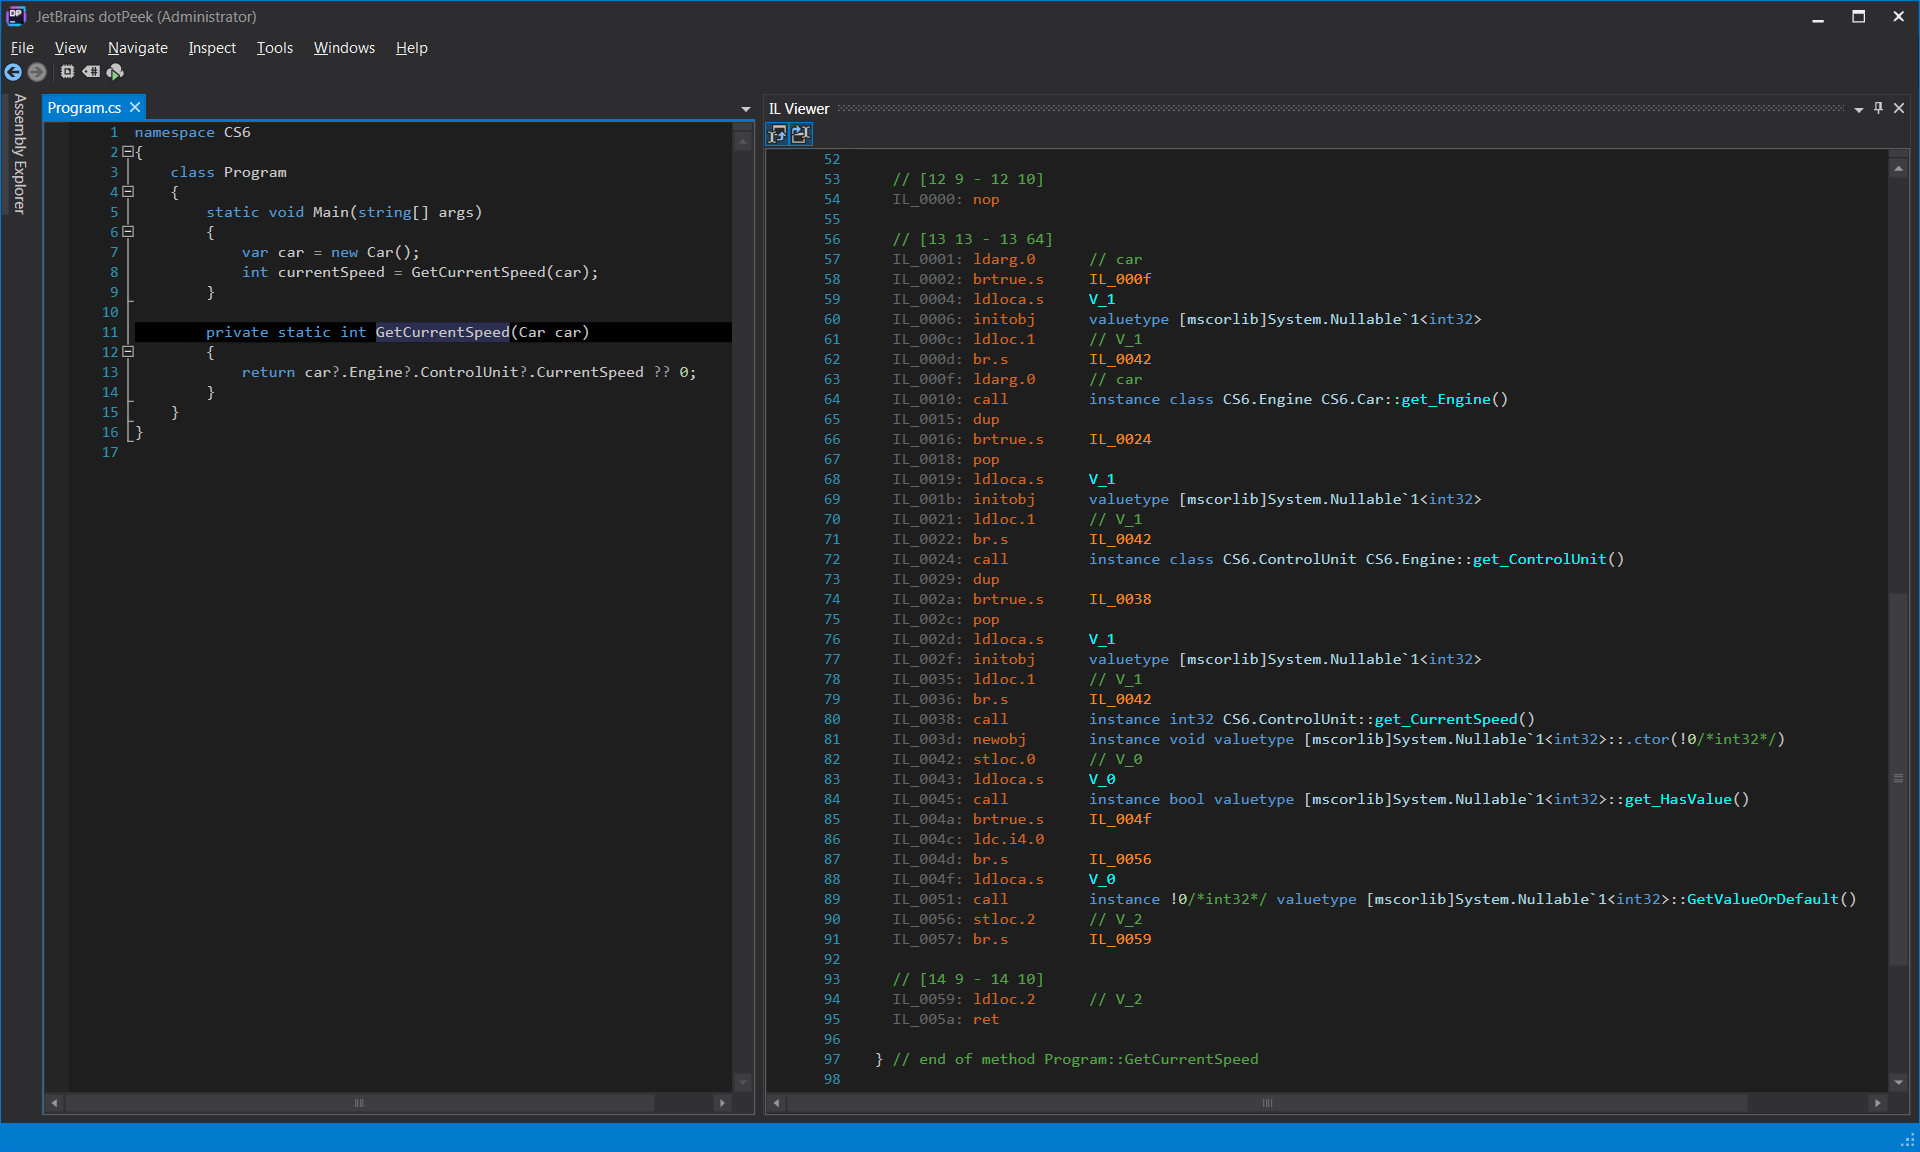
Task: Click the dotPeek icon in the title bar
Action: pyautogui.click(x=14, y=16)
